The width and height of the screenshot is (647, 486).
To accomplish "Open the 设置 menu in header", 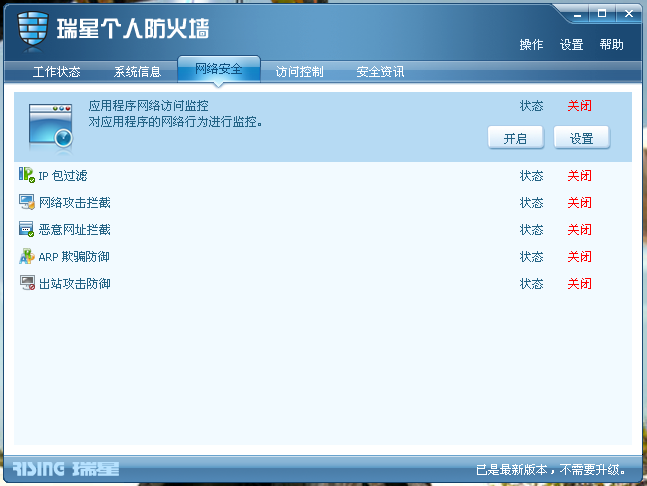I will (571, 45).
